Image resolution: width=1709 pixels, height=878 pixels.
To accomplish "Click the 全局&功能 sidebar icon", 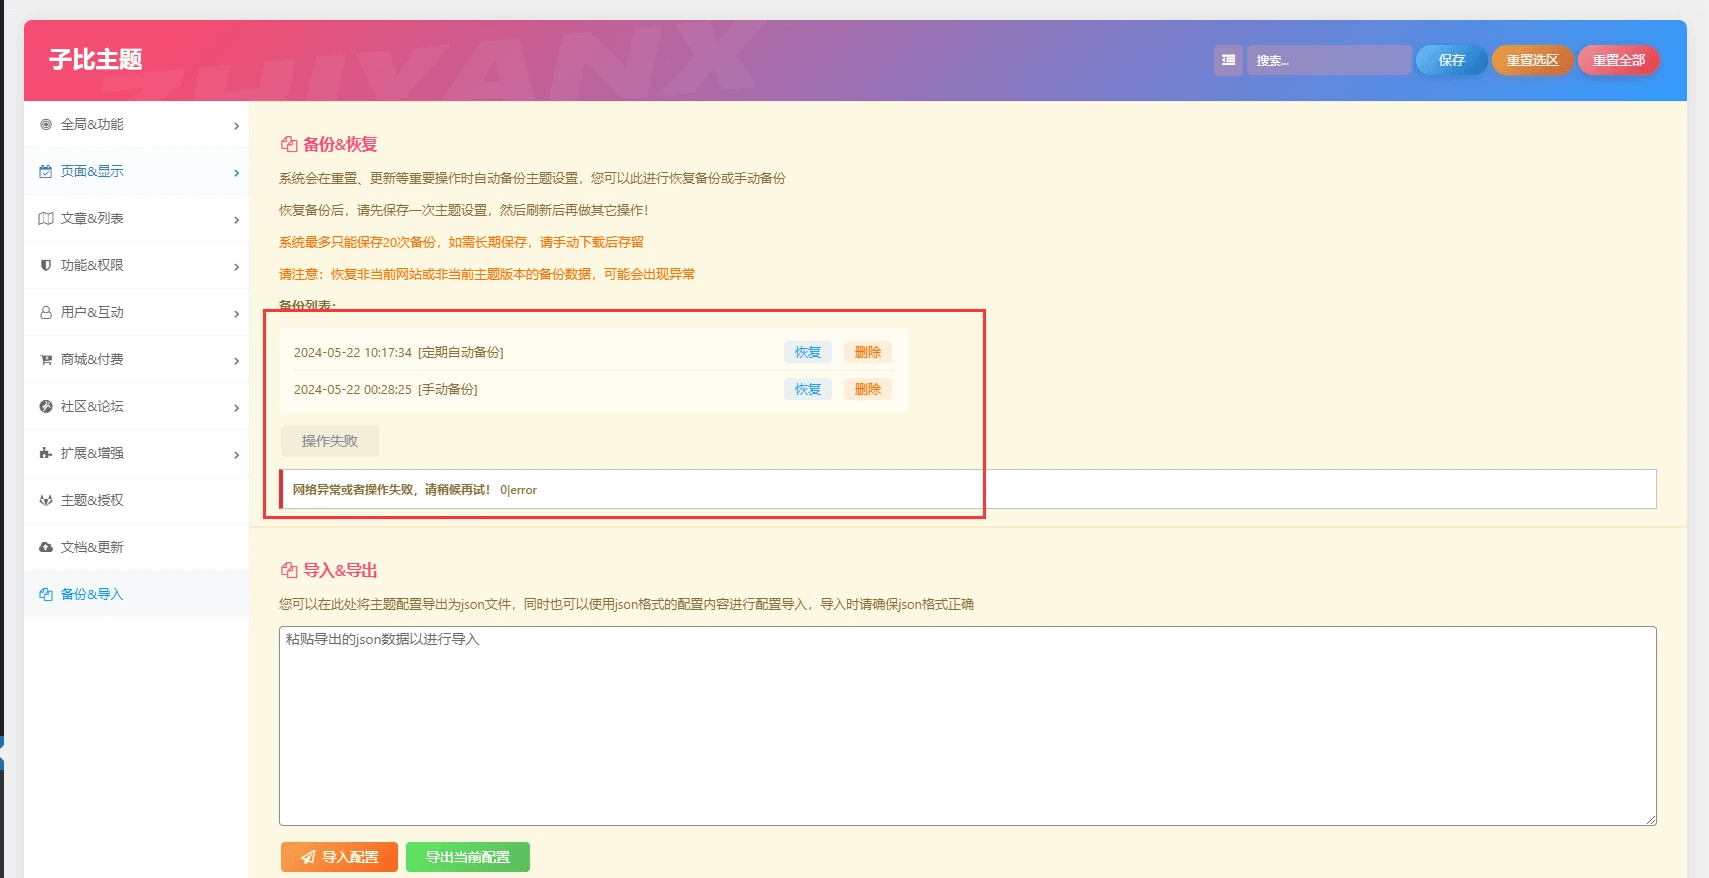I will [45, 125].
